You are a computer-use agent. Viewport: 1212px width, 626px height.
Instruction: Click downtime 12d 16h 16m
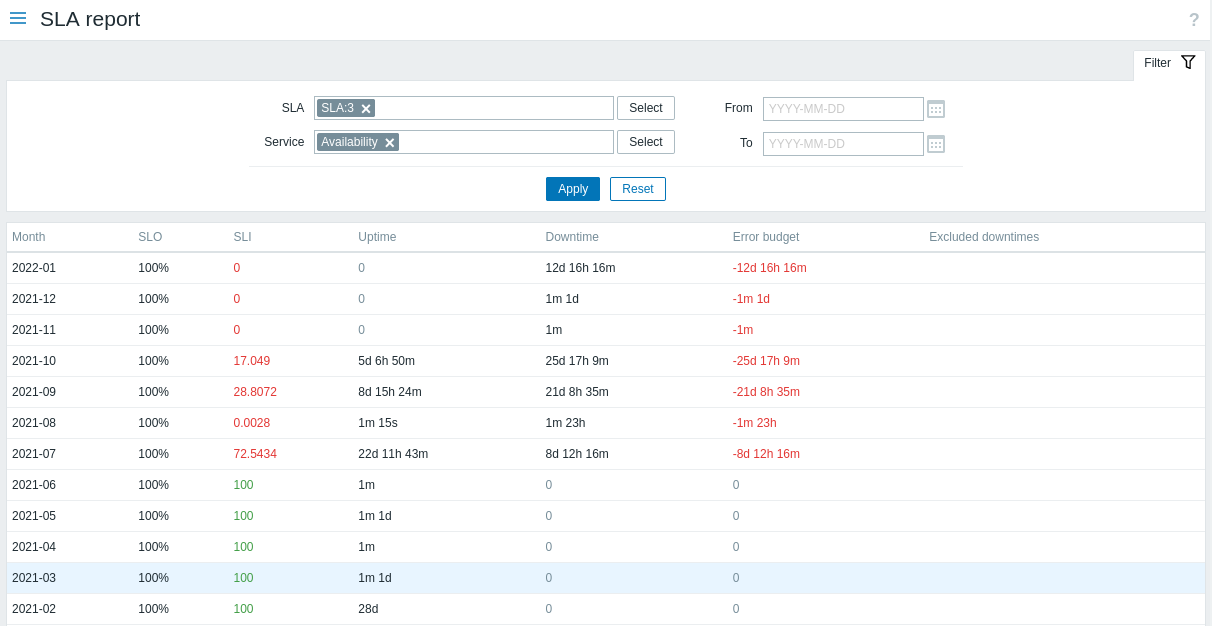click(x=580, y=268)
